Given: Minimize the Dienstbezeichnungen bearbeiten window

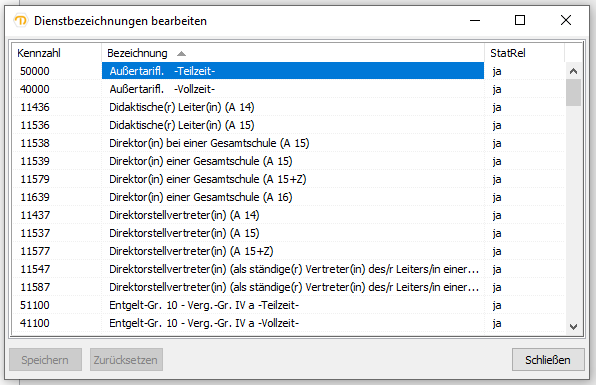Looking at the screenshot, I should [475, 20].
